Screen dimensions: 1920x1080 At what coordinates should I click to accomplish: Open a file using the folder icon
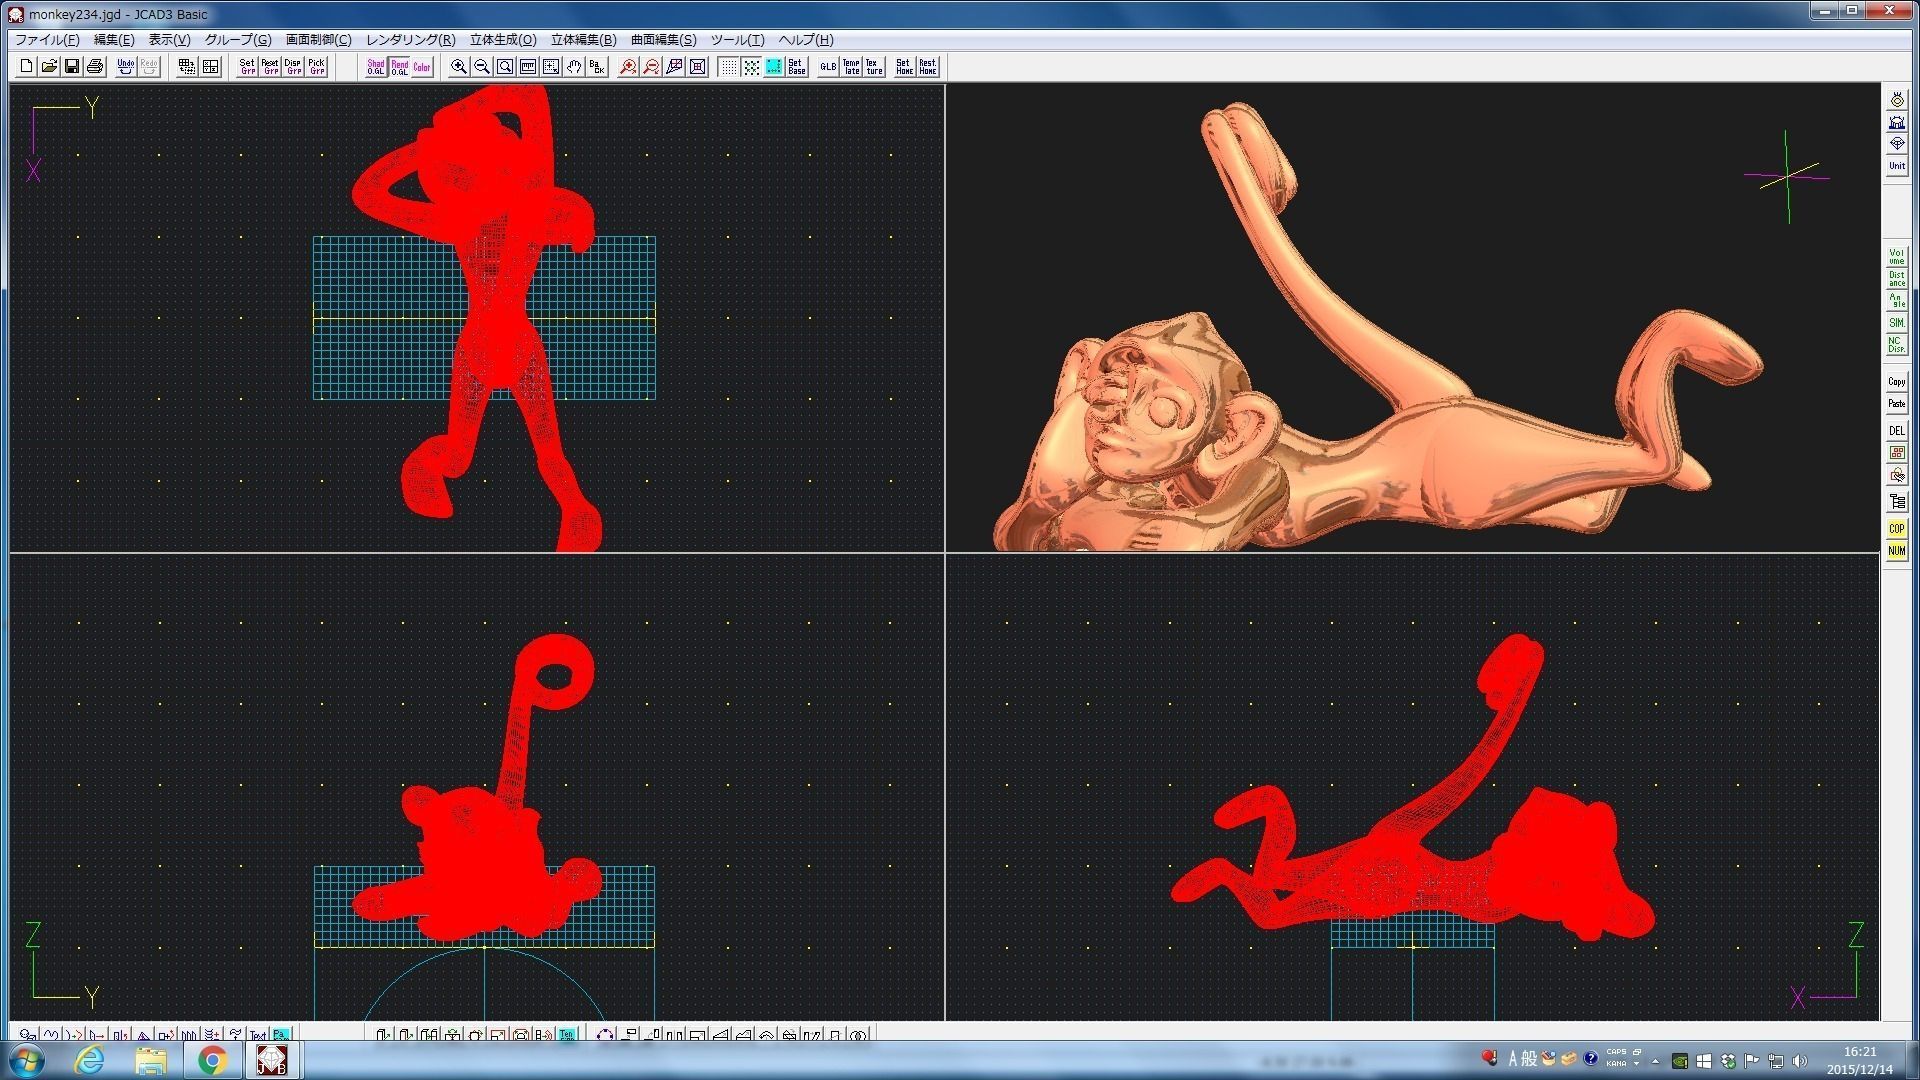click(49, 67)
